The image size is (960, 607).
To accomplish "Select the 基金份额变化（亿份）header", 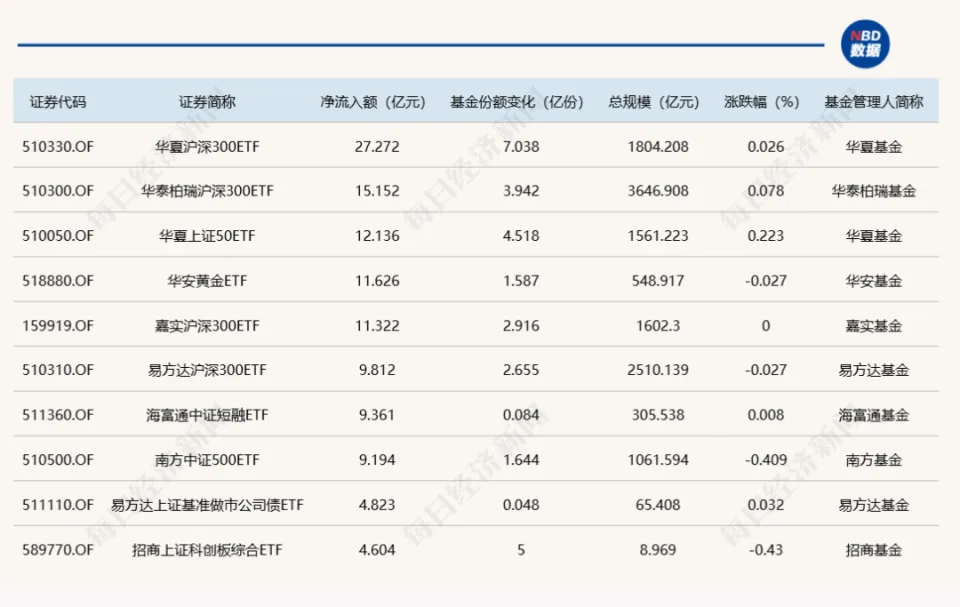I will pyautogui.click(x=517, y=102).
